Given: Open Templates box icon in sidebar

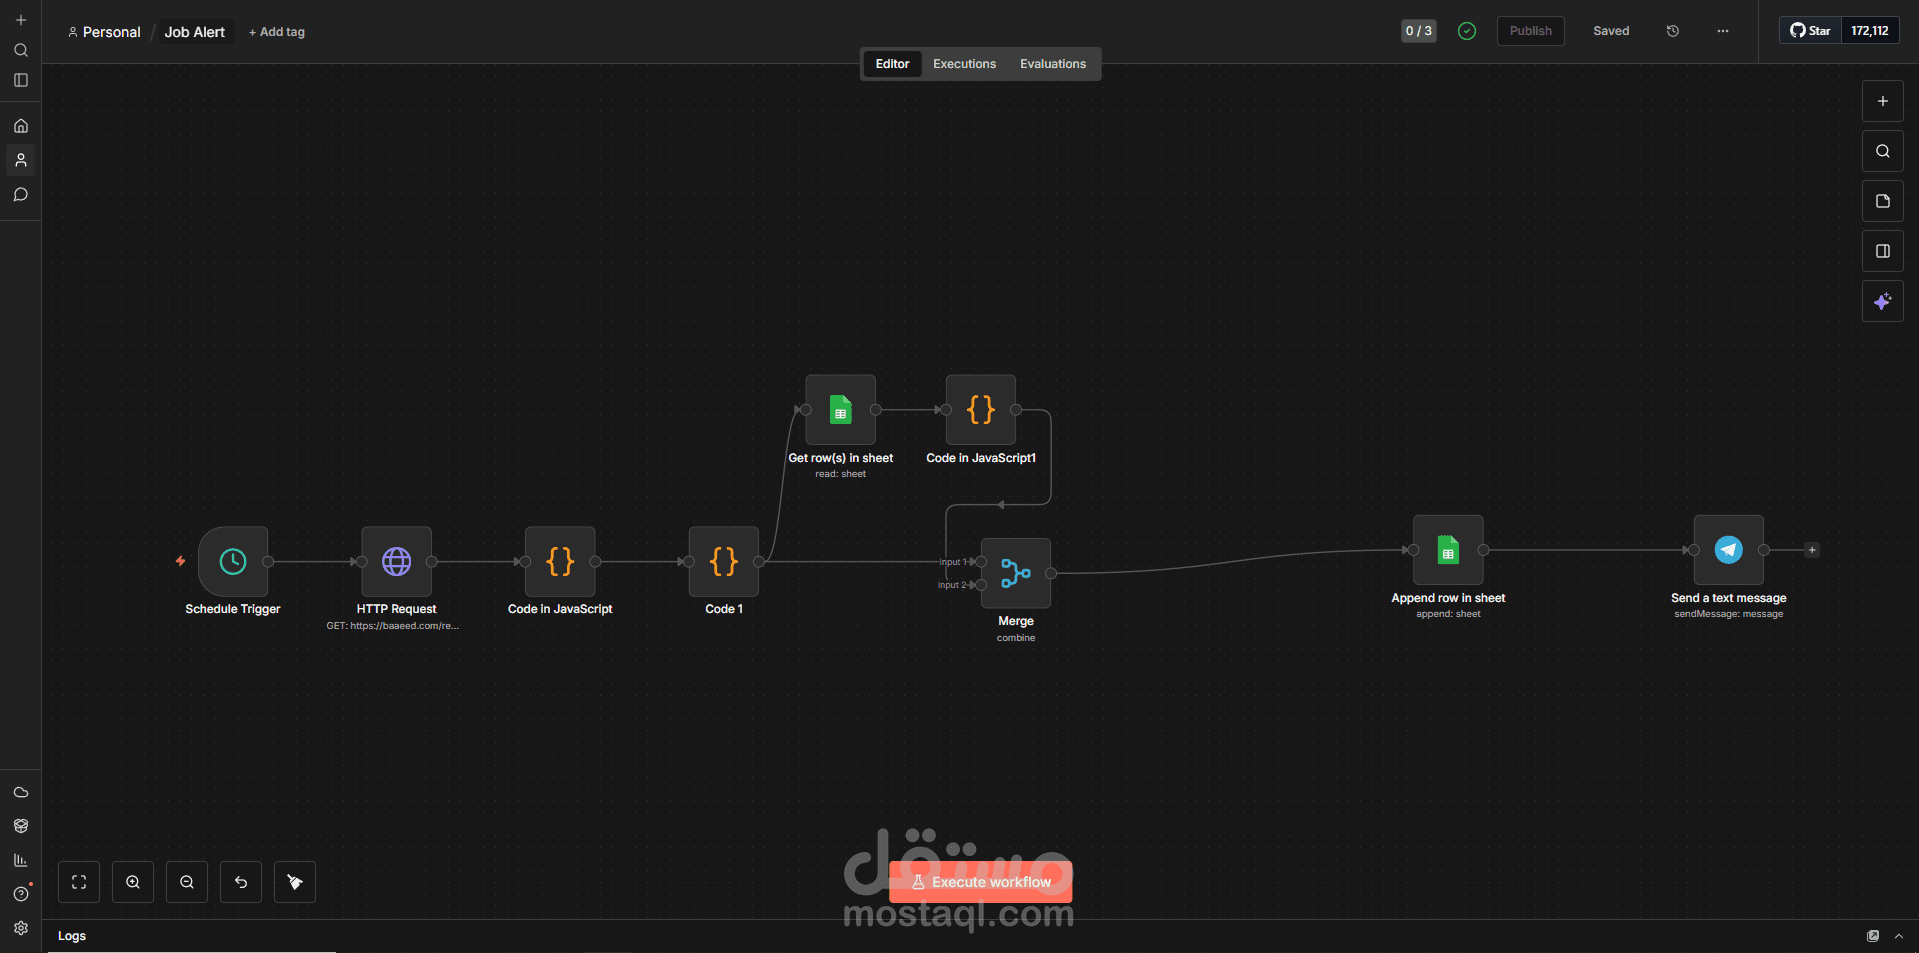Looking at the screenshot, I should (21, 826).
